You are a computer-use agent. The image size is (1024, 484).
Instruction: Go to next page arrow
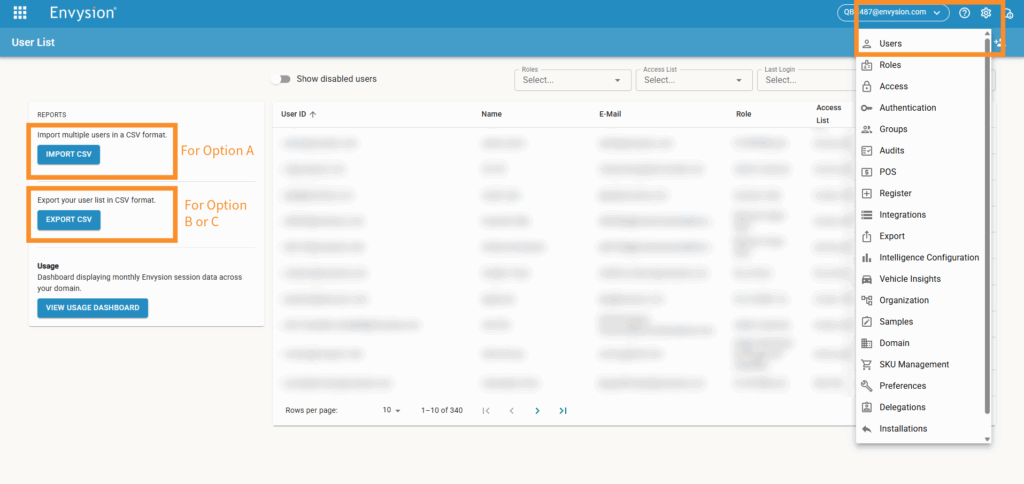(x=537, y=410)
